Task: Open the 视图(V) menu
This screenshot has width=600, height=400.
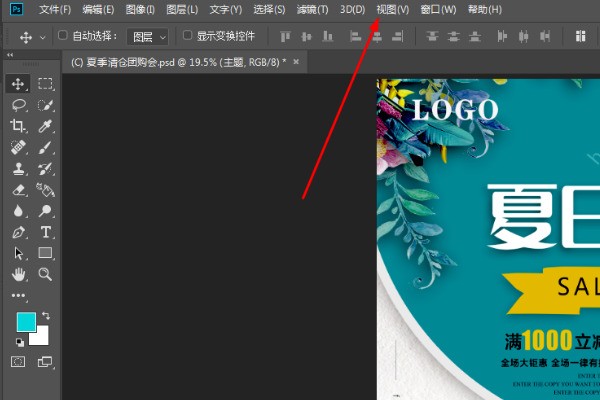Action: point(393,9)
